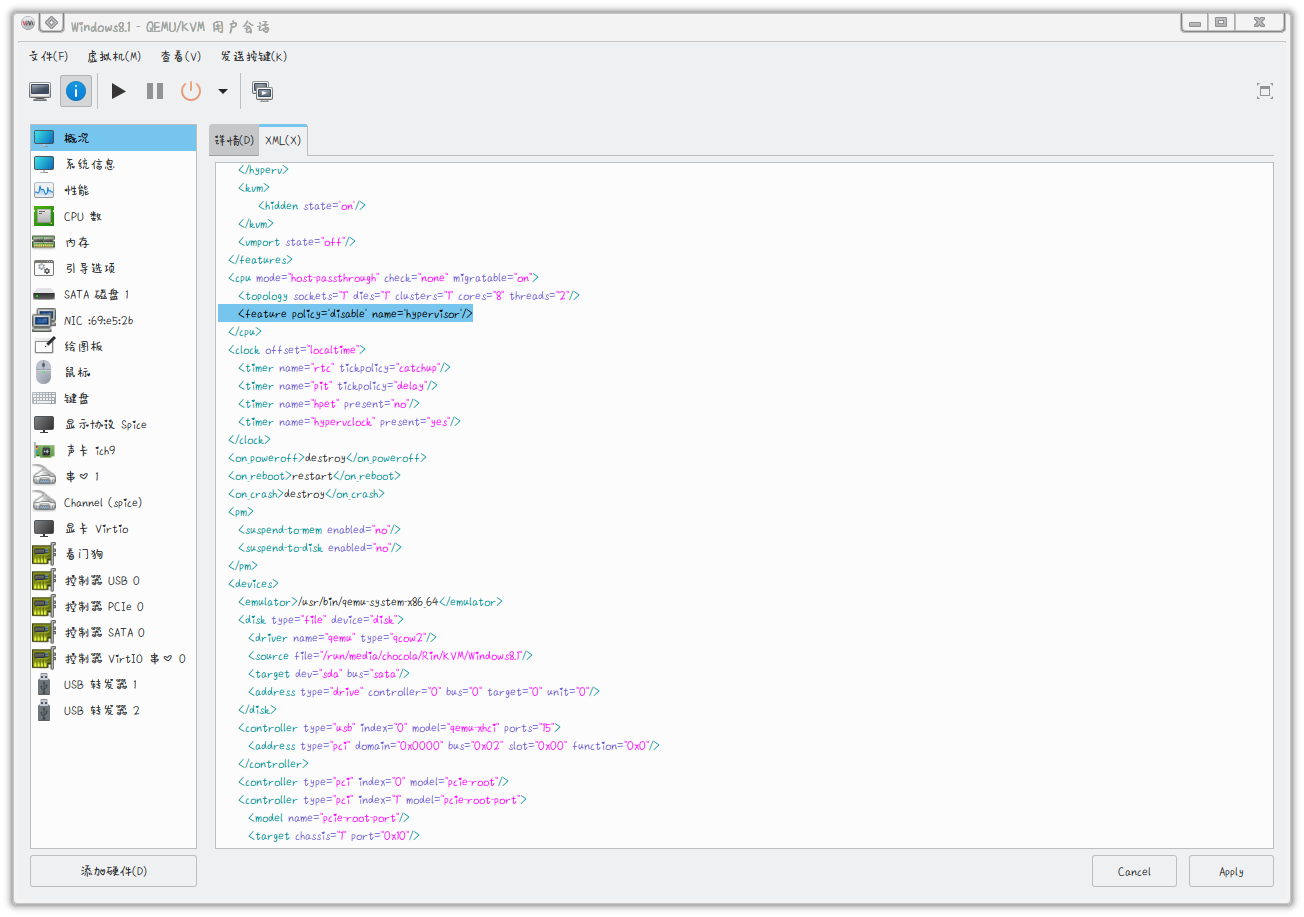Click the suspend-to-disk enabled line
This screenshot has height=917, width=1304.
(319, 548)
